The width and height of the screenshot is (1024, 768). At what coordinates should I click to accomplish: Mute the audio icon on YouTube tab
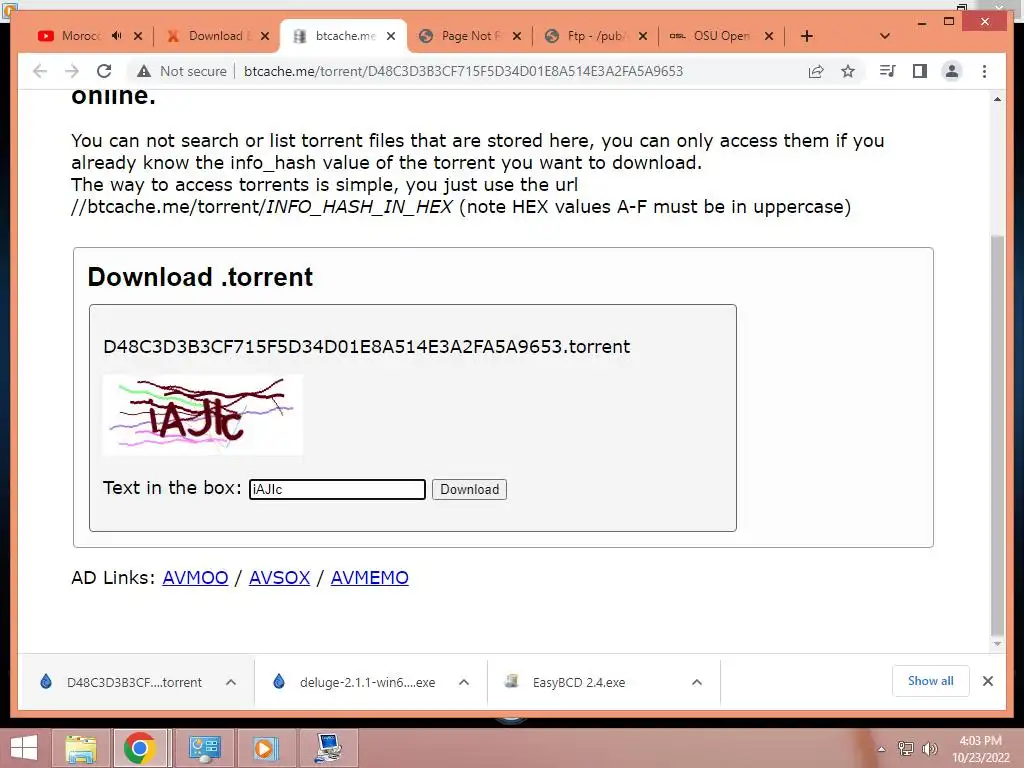(116, 36)
